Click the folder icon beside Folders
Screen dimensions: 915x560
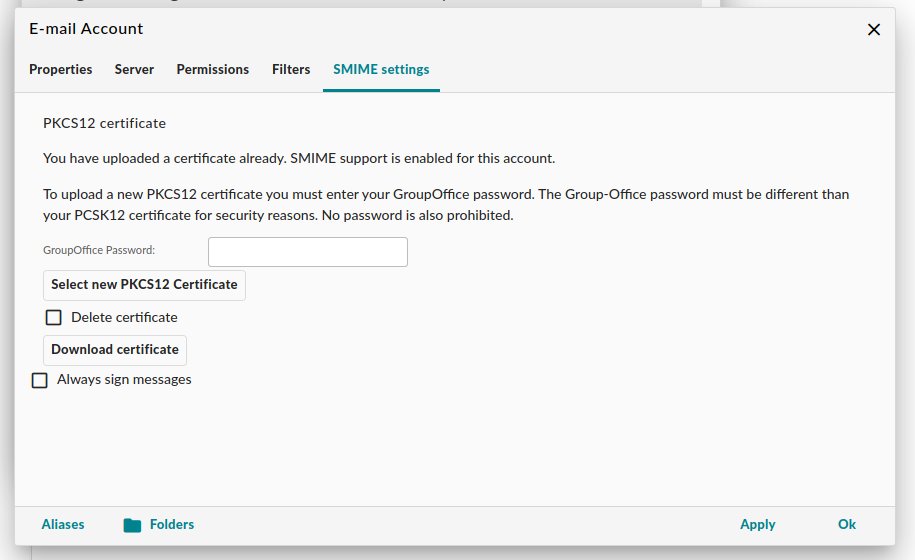coord(132,525)
